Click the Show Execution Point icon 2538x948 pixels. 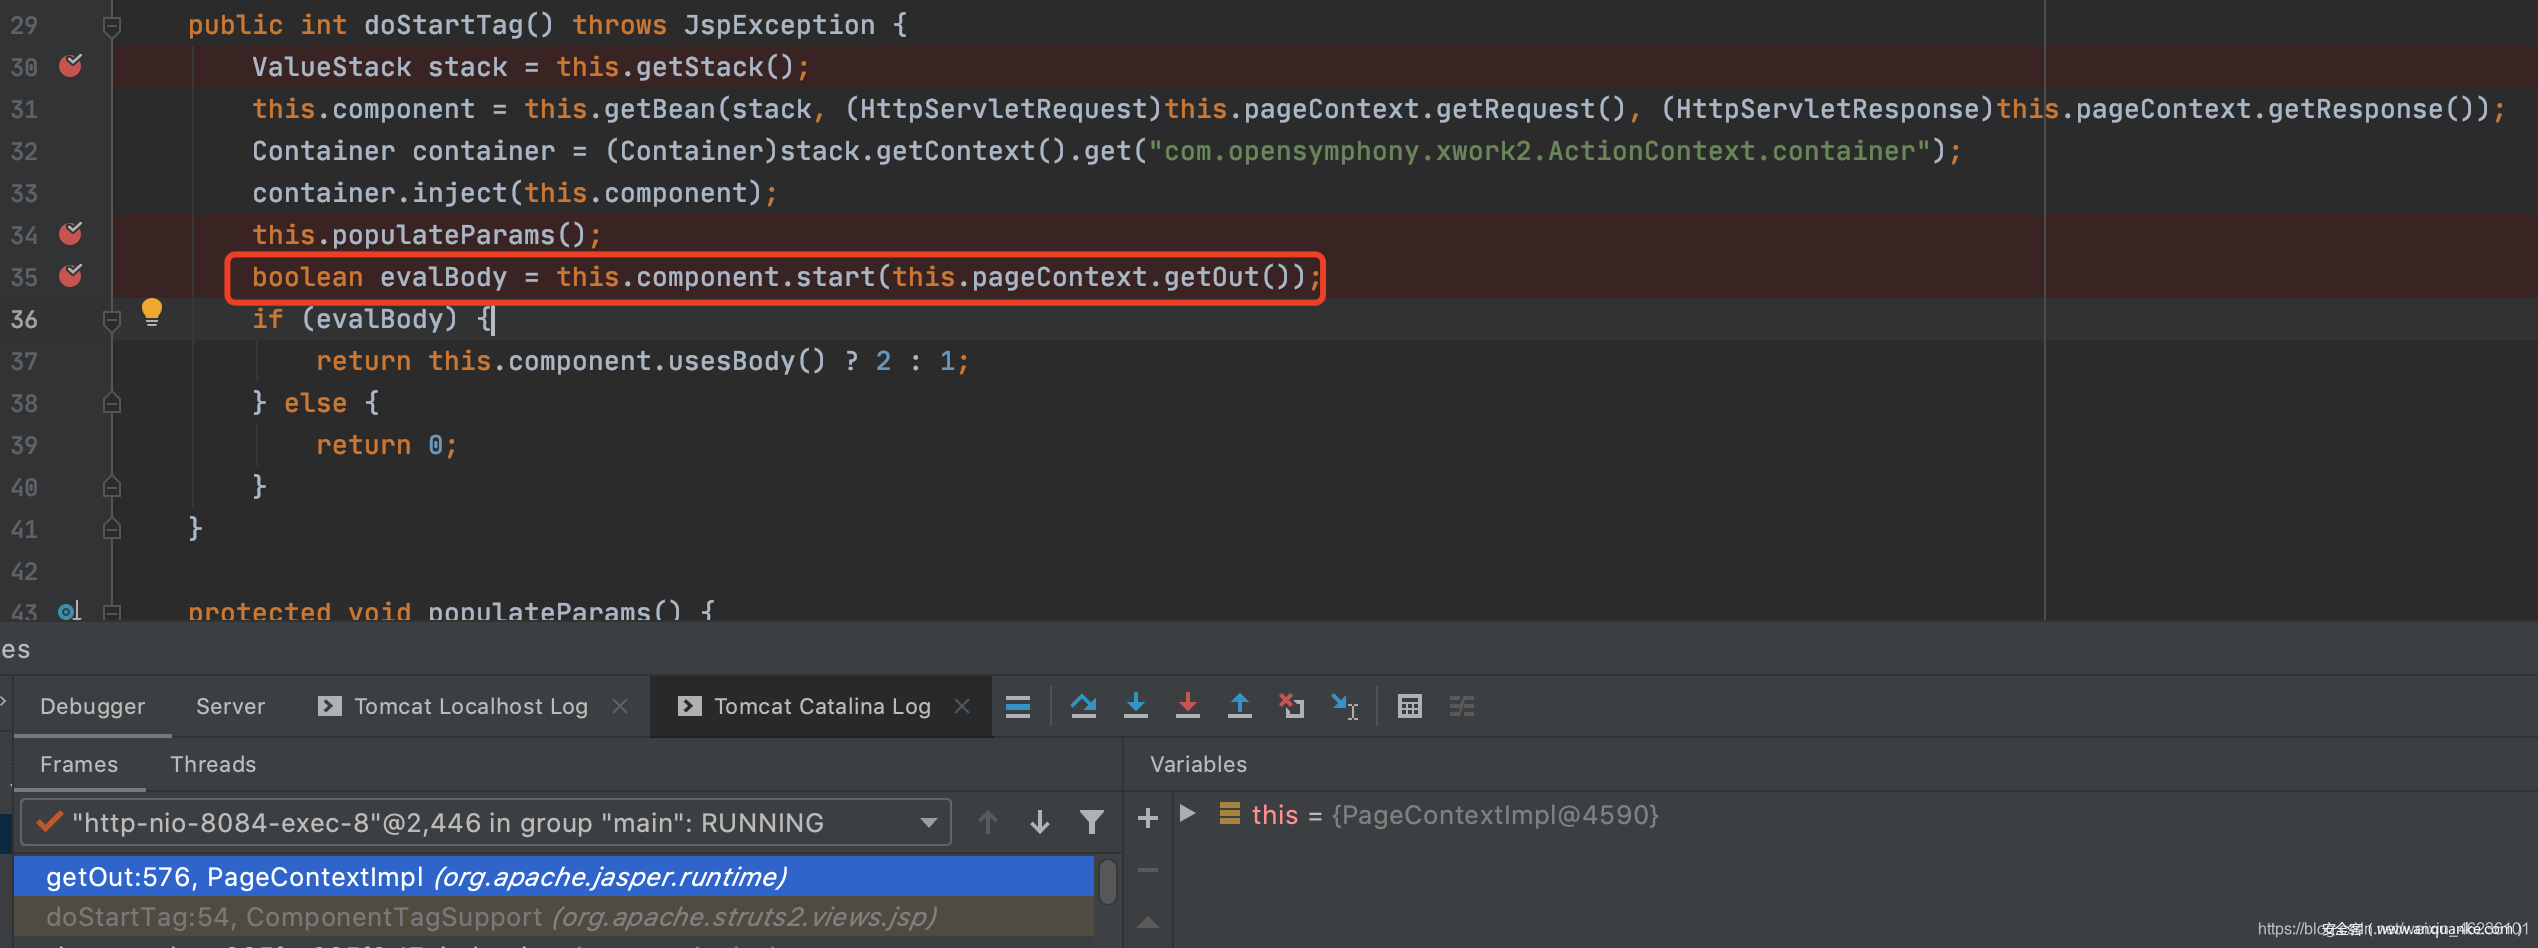[x=1018, y=706]
